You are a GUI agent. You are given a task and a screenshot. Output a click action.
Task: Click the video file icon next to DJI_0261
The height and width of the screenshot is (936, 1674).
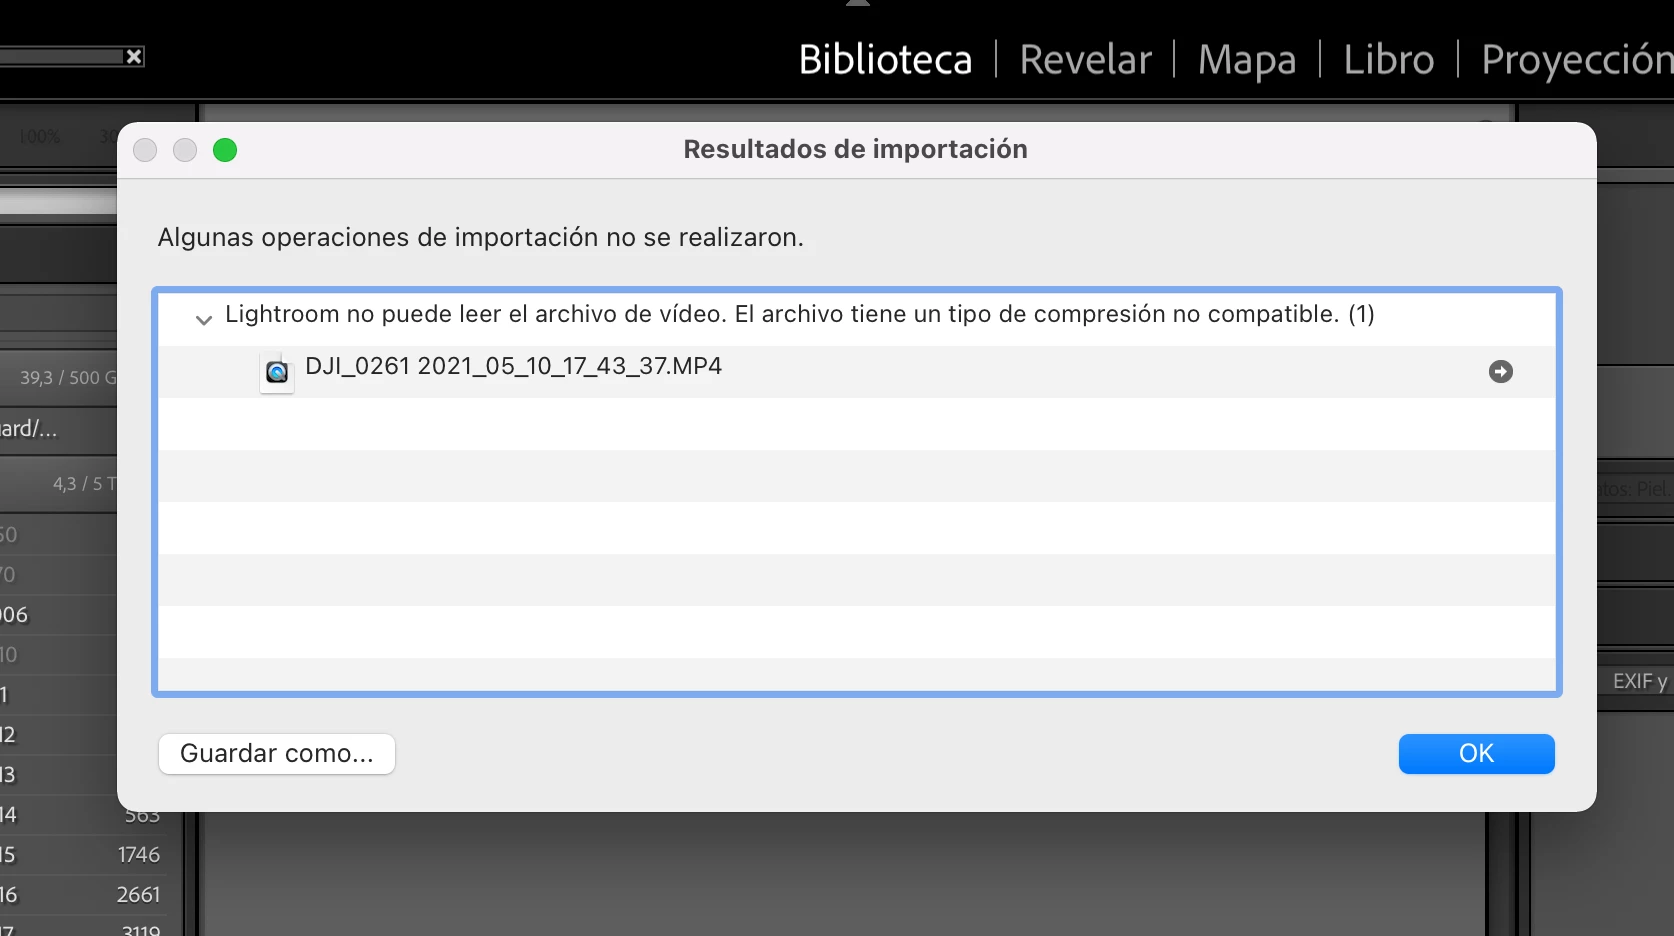coord(277,372)
